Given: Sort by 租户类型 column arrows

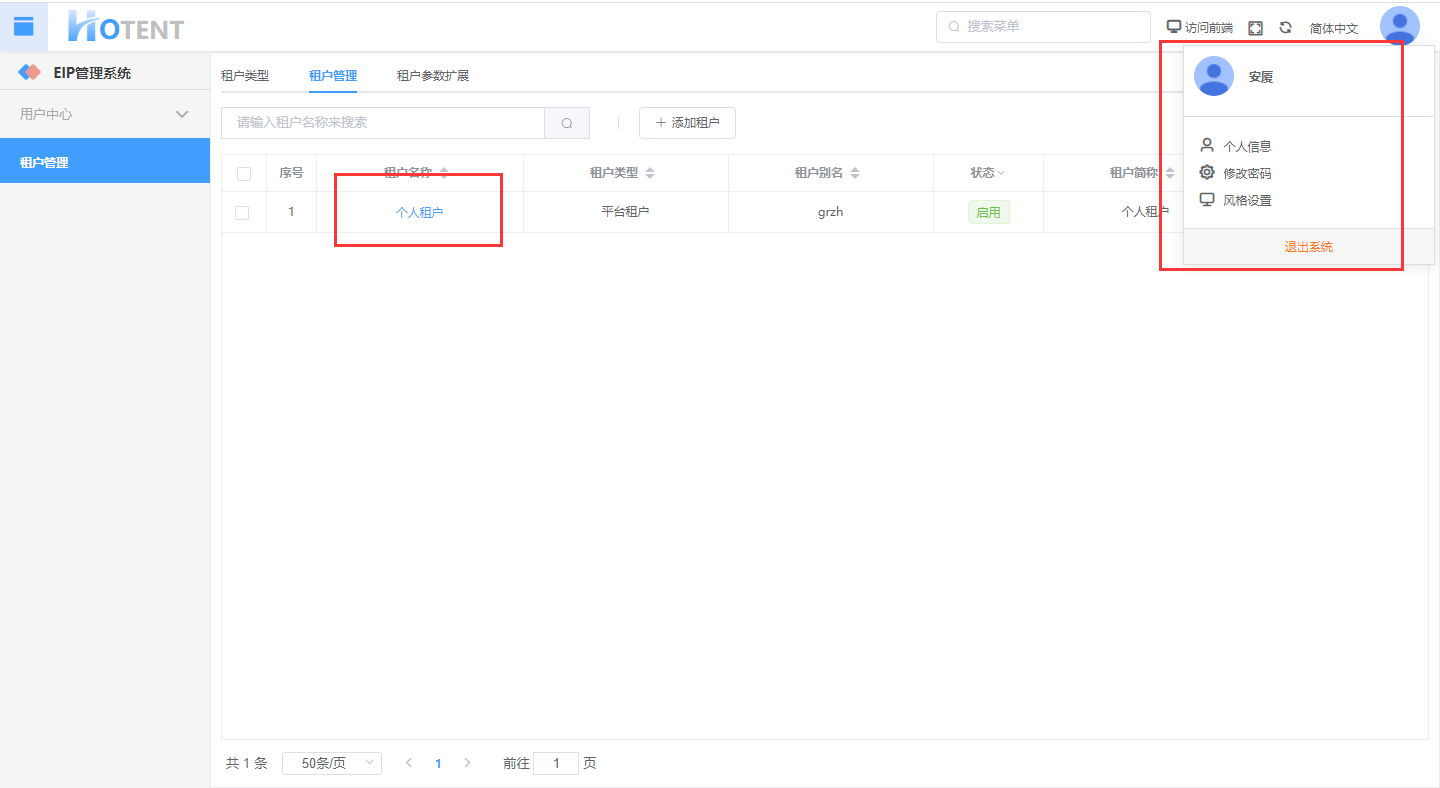Looking at the screenshot, I should point(650,173).
